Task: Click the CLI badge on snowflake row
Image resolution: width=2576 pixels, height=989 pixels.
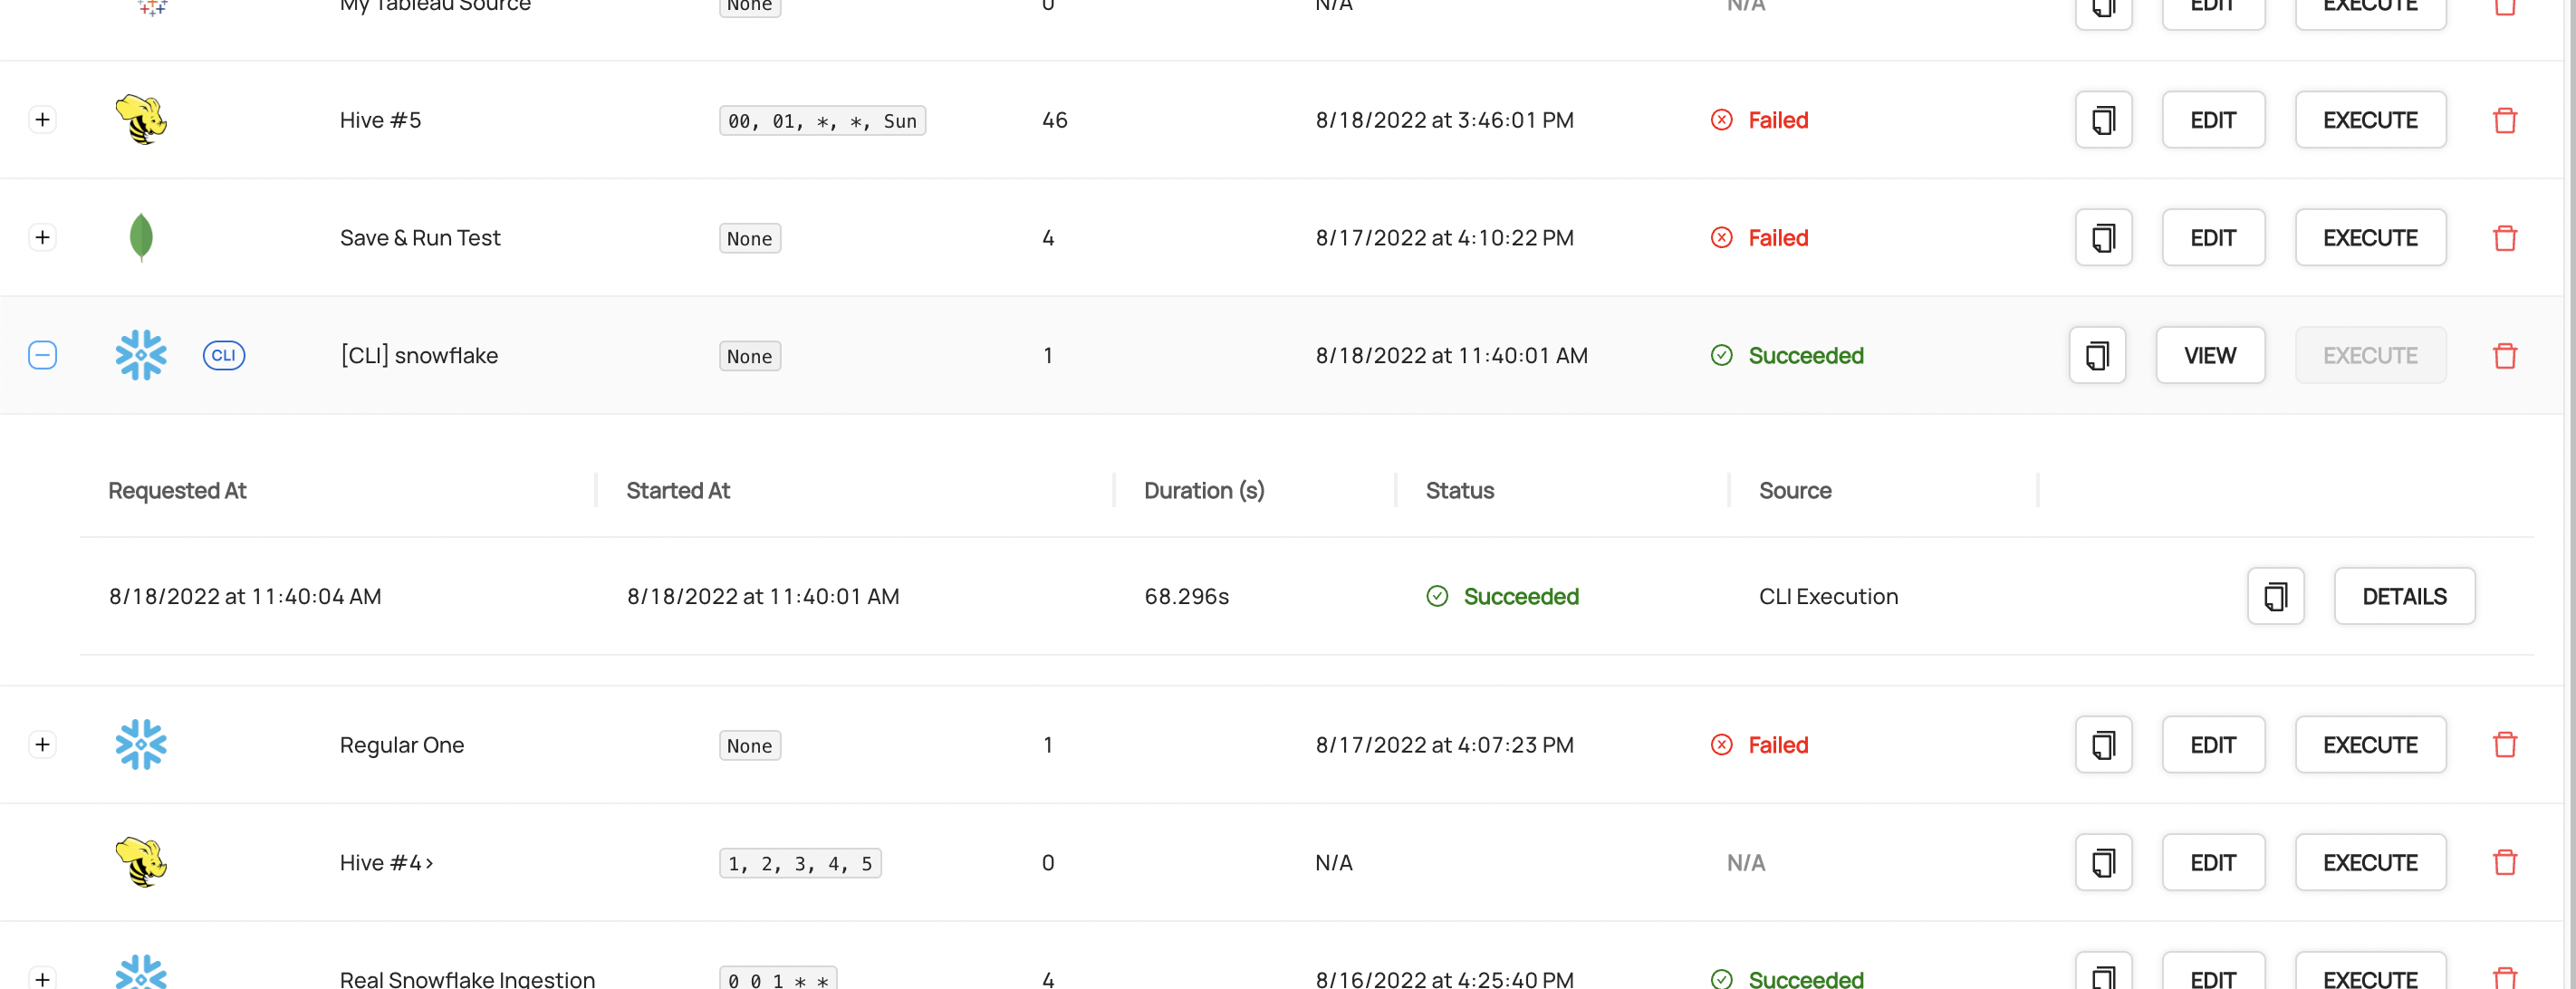Action: coord(223,355)
